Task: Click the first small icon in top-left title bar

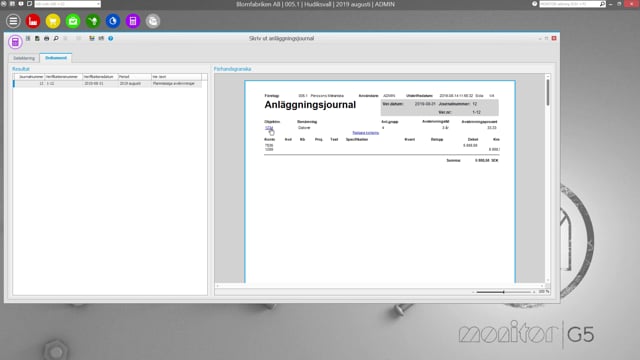Action: tap(4, 4)
